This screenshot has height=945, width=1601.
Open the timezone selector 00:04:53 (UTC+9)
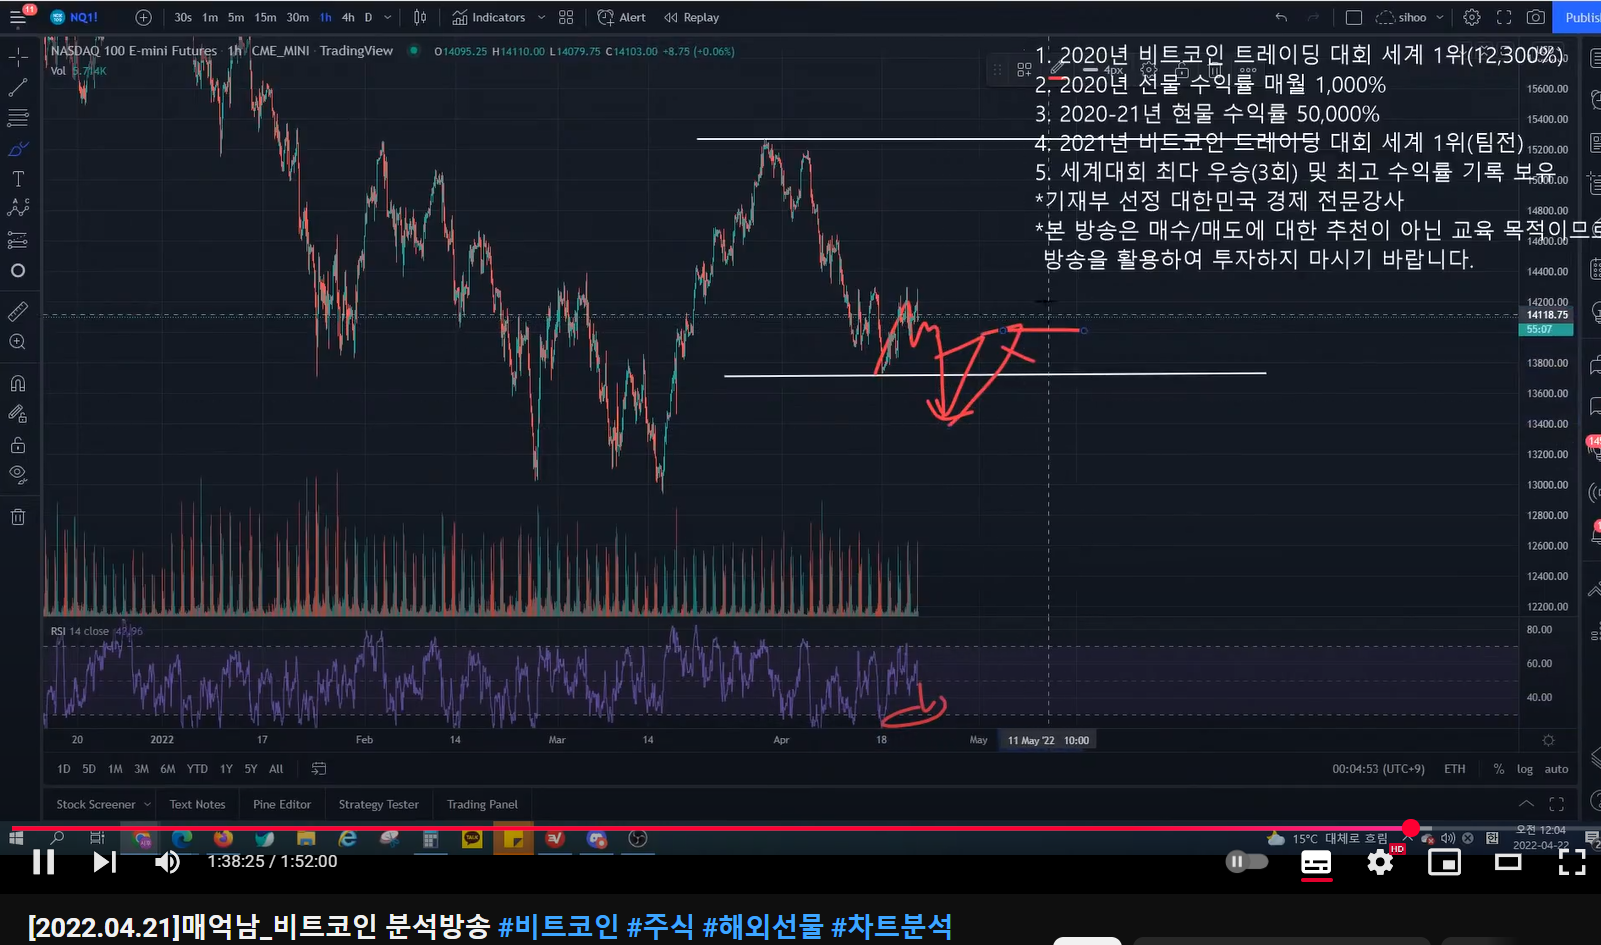(x=1378, y=769)
